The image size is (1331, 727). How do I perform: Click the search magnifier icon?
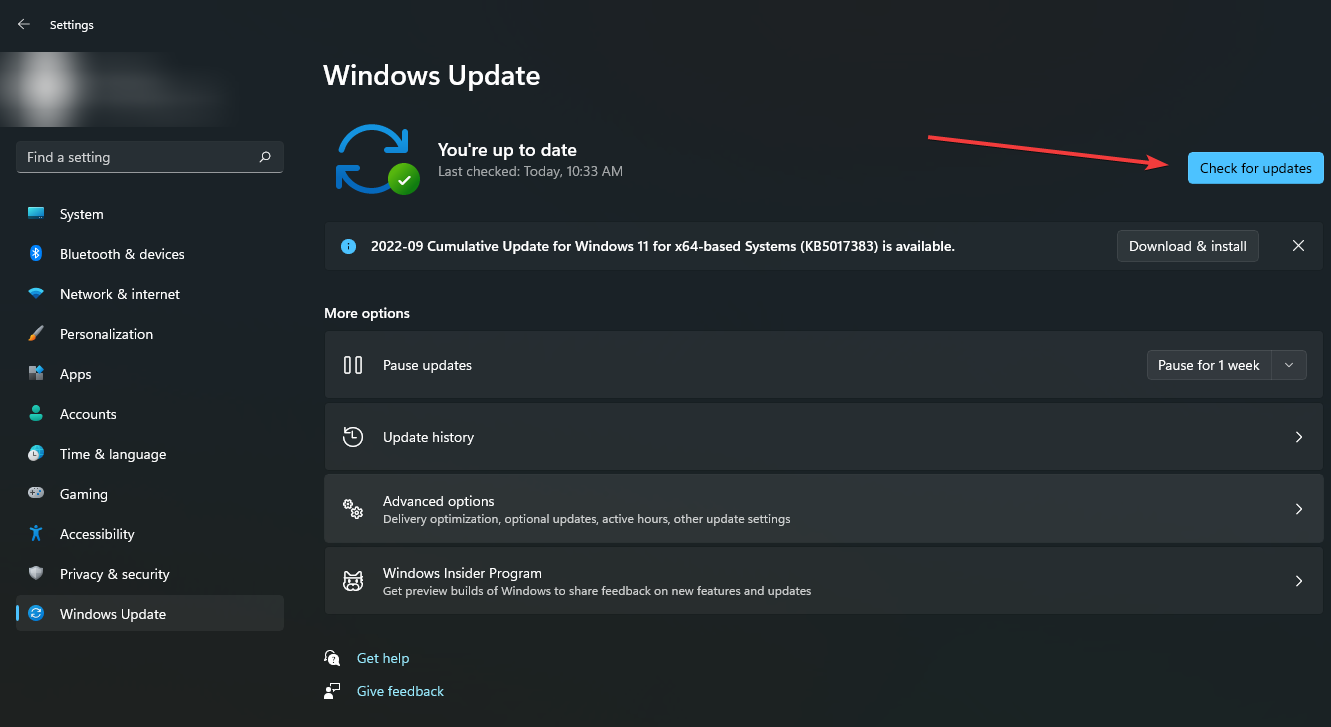pyautogui.click(x=265, y=157)
